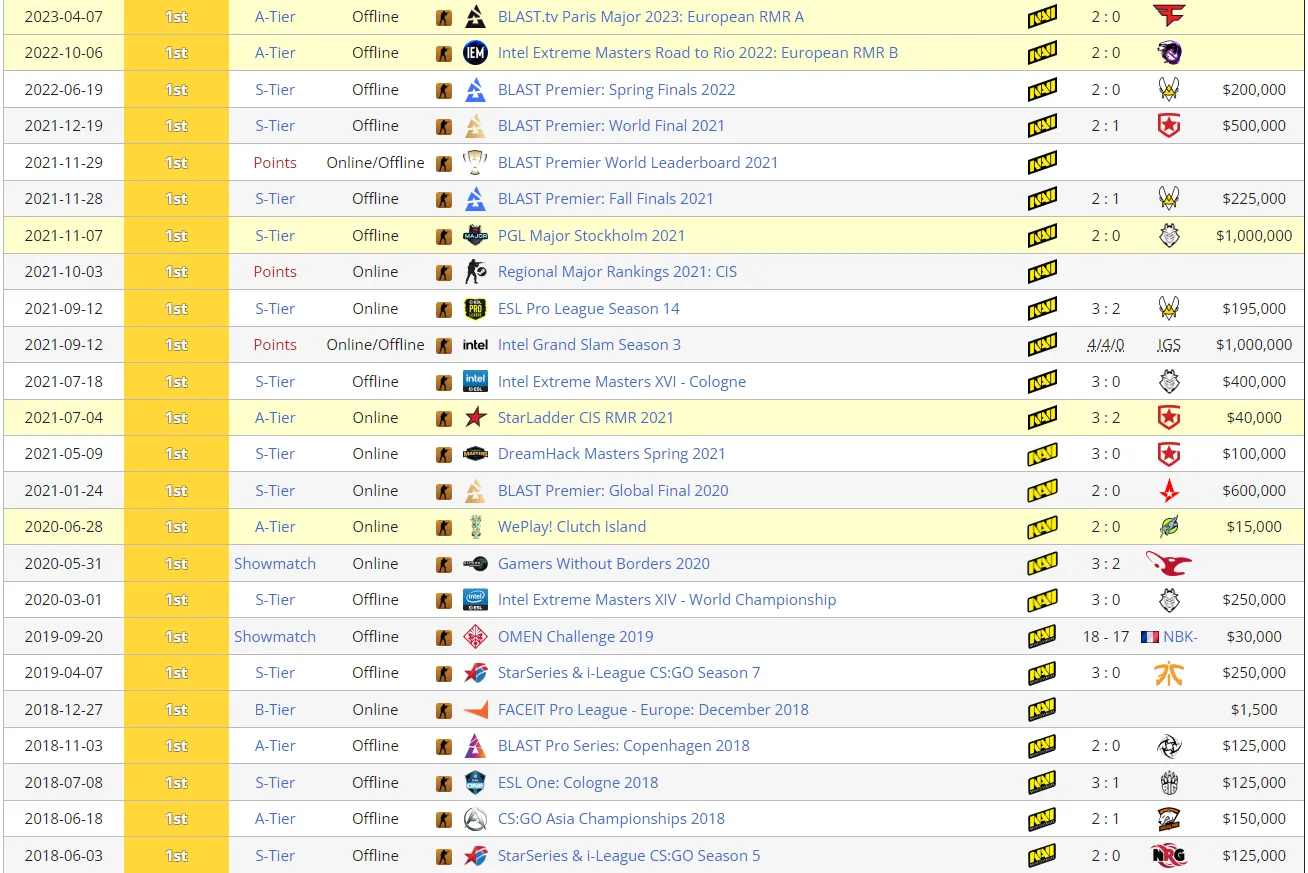Click the 18 - 17 score in the OMEN Challenge row

point(1106,636)
